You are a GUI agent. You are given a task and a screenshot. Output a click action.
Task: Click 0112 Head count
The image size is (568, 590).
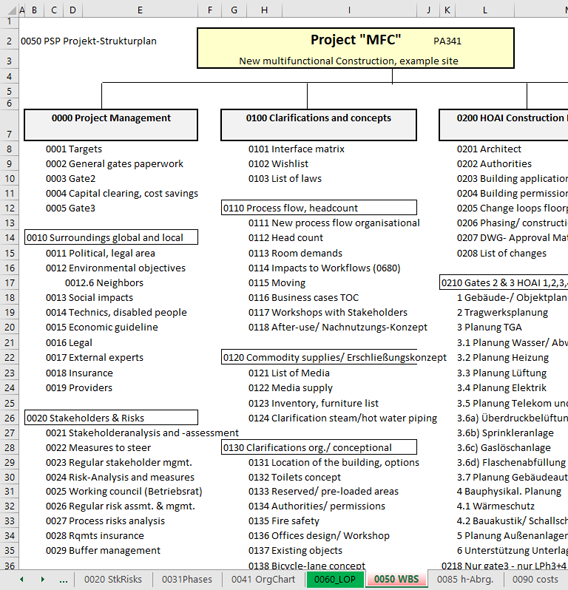point(286,238)
